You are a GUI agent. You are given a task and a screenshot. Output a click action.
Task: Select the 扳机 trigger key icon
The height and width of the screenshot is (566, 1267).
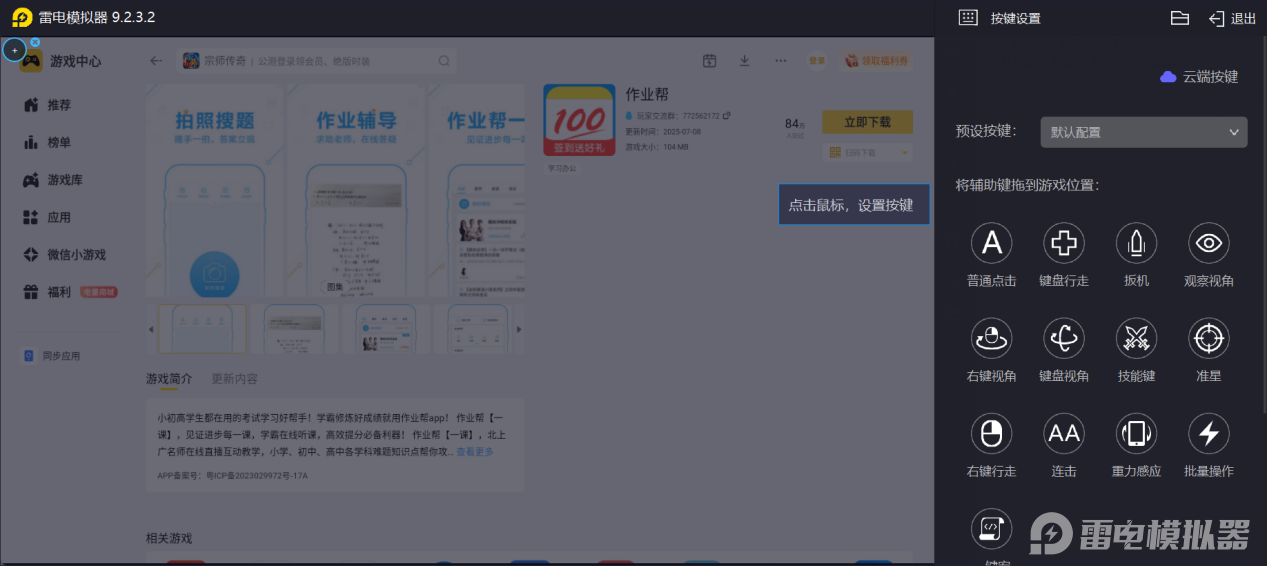point(1136,243)
